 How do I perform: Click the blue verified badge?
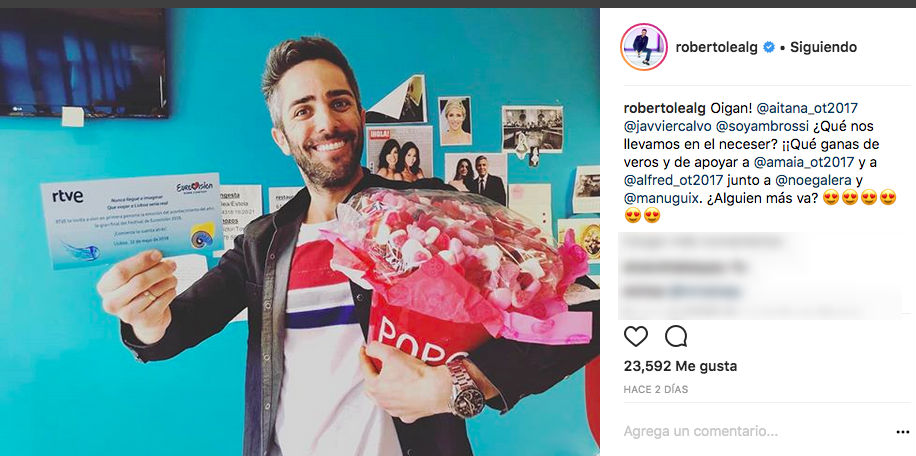[769, 48]
